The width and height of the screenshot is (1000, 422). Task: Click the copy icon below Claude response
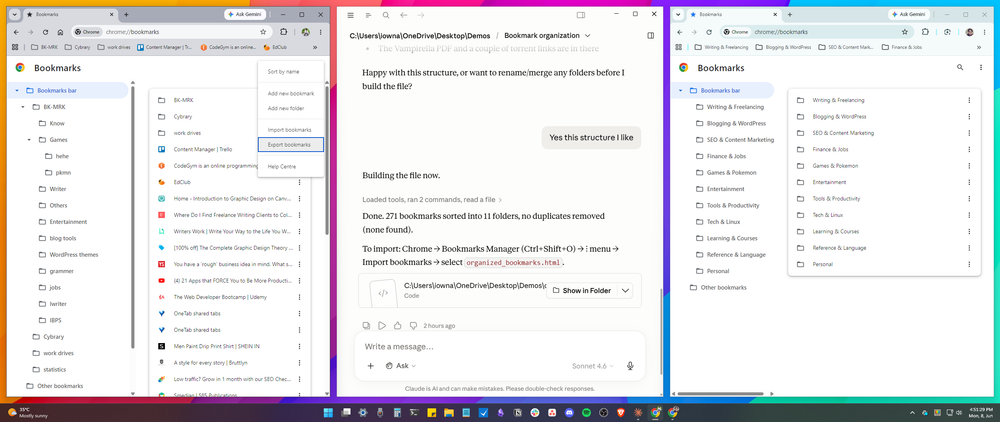(366, 325)
